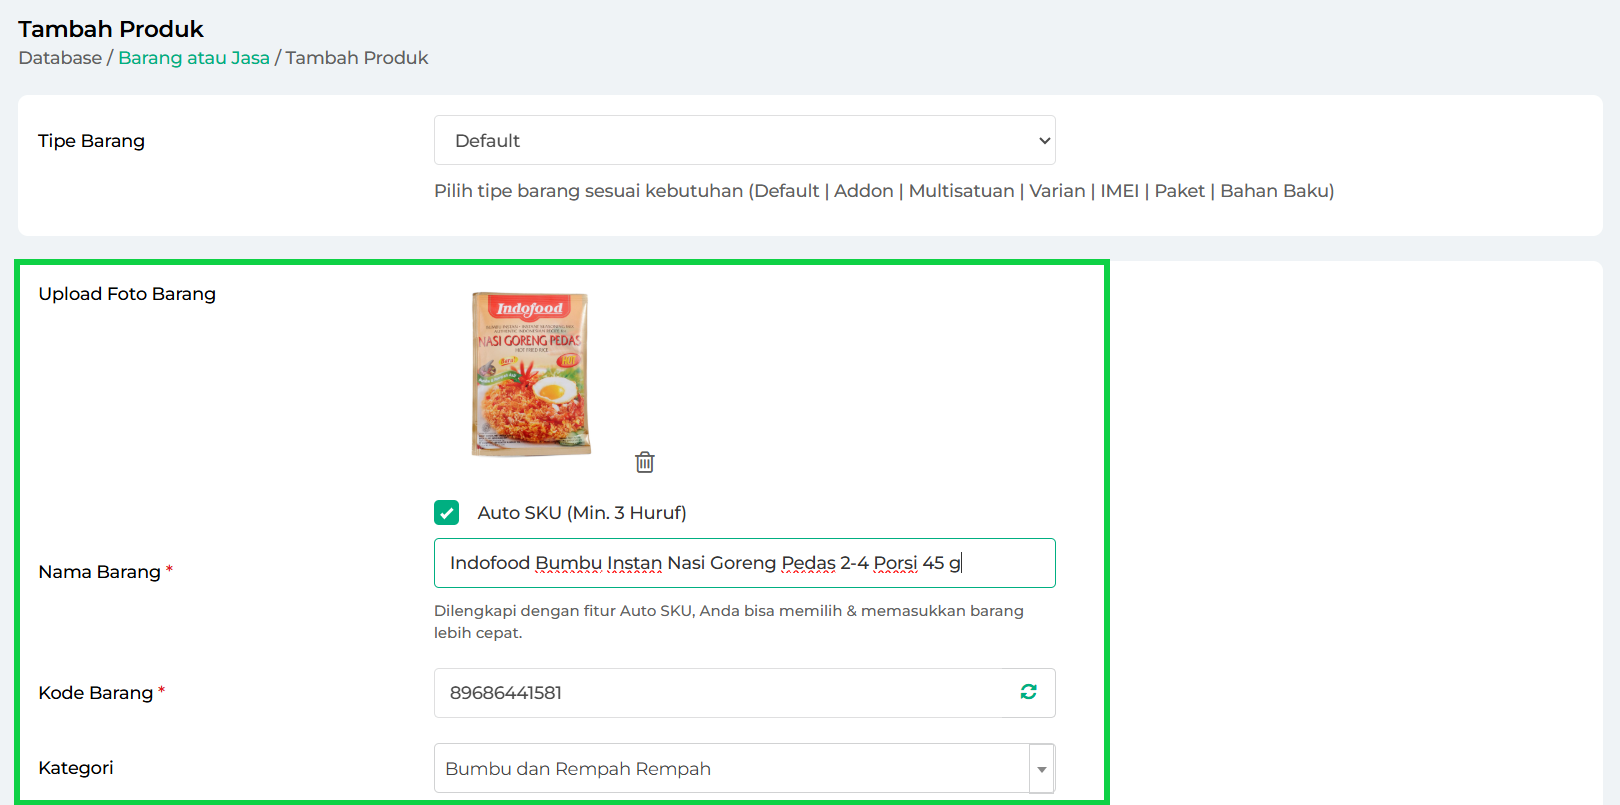Click the chevron arrow of Tipe Barang select
This screenshot has height=805, width=1620.
tap(1044, 141)
